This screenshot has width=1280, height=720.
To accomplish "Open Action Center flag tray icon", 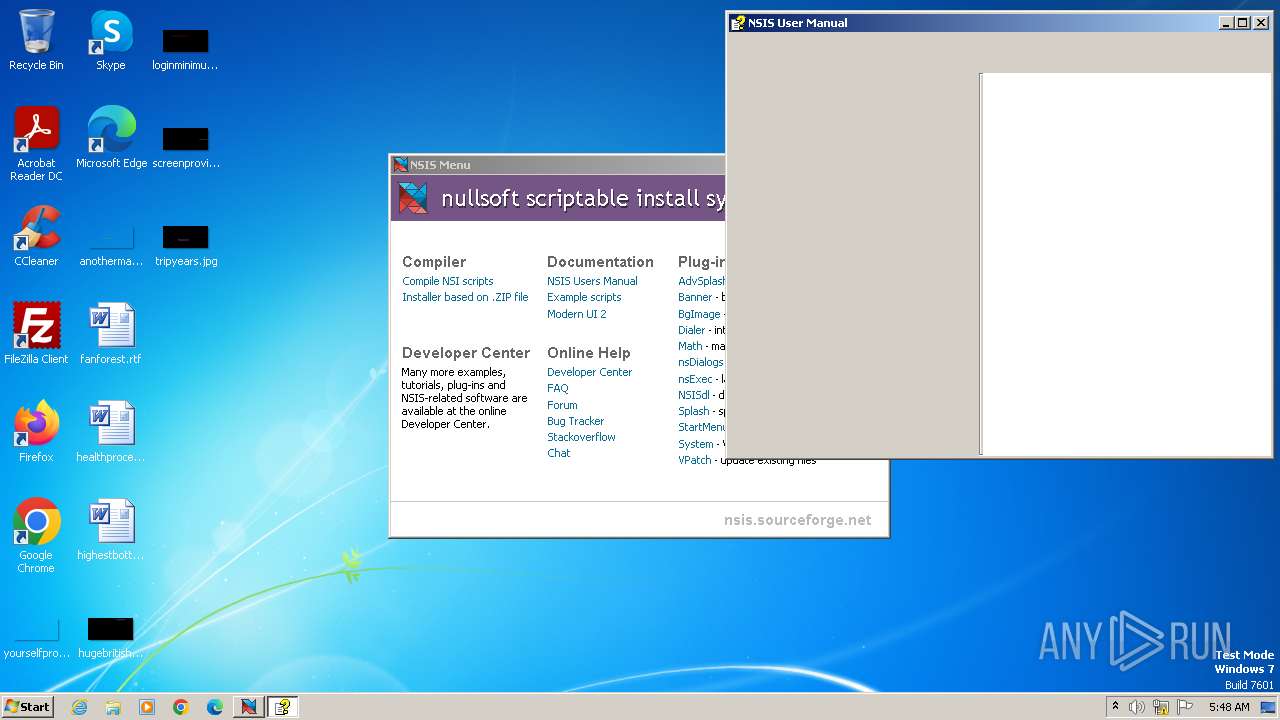I will tap(1185, 707).
